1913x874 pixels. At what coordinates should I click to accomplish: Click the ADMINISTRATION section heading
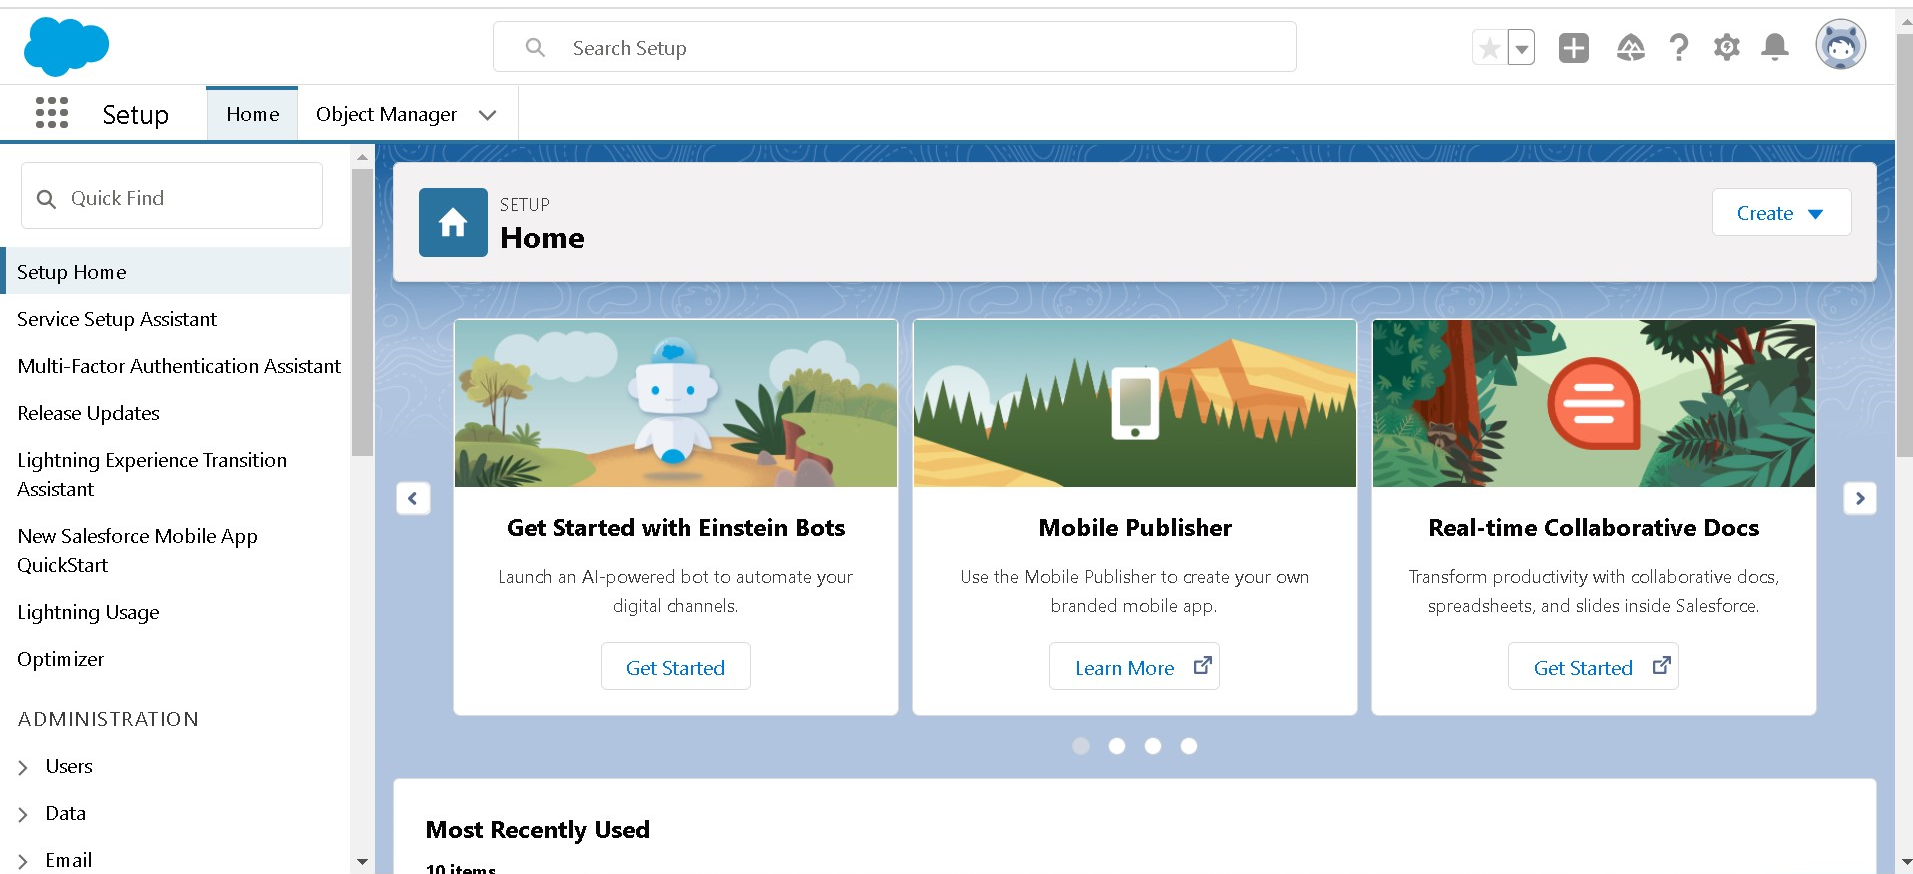(108, 719)
